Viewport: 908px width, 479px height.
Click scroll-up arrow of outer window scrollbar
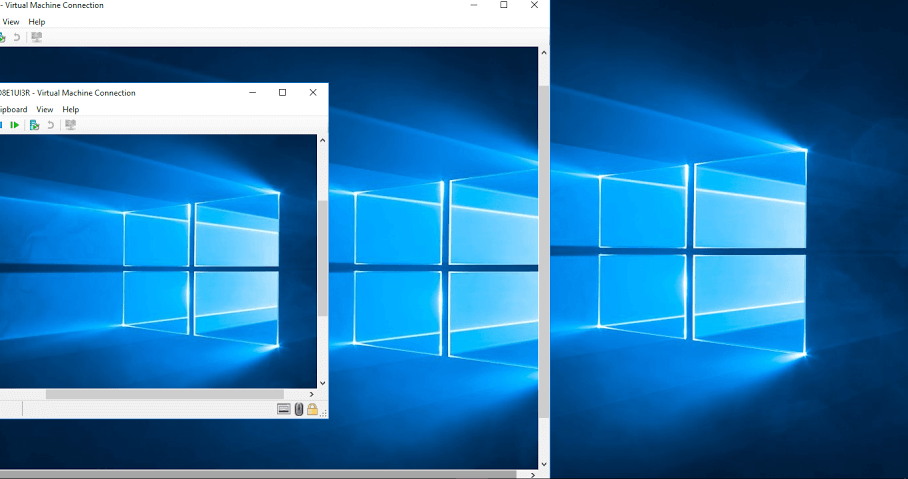[x=544, y=53]
